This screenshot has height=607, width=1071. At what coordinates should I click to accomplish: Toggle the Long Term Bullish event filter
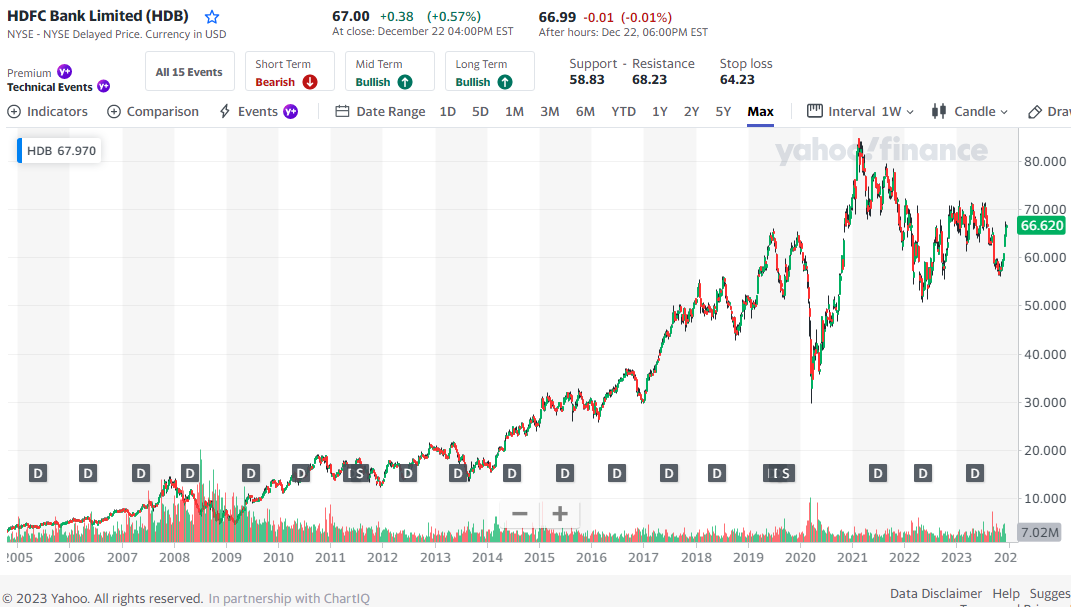pos(489,71)
